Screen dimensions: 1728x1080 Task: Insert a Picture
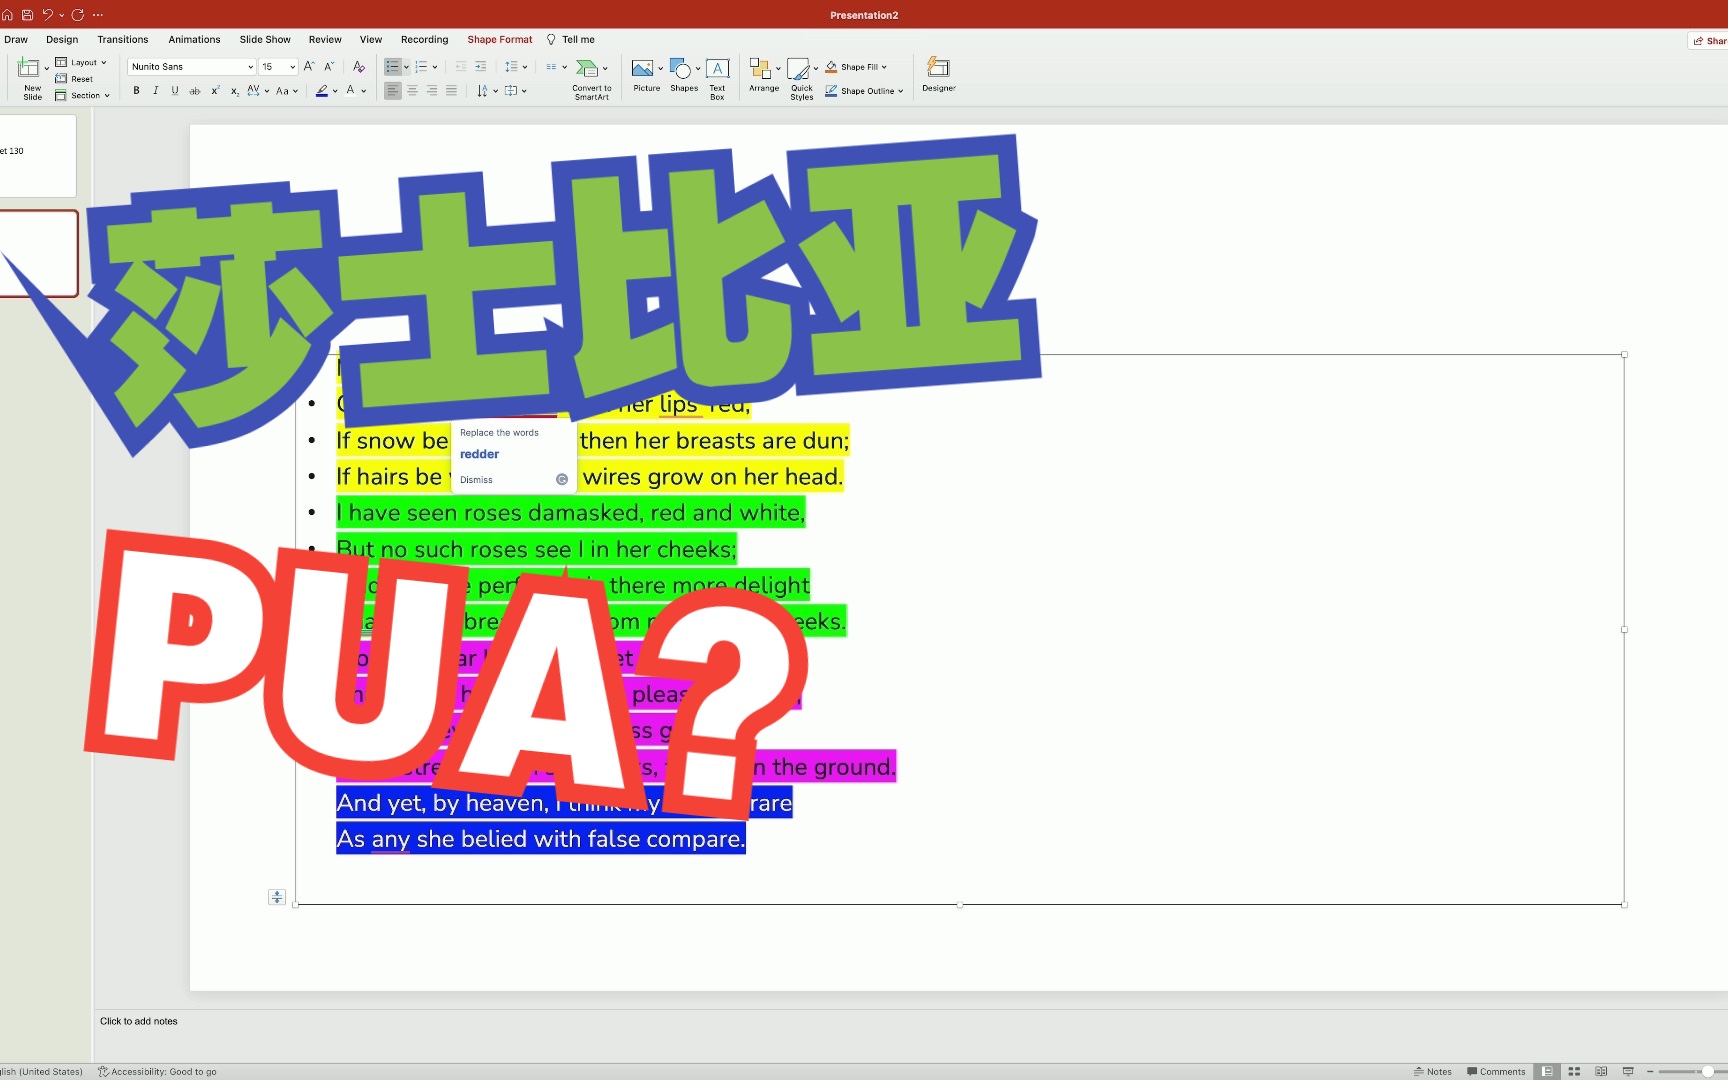pos(646,75)
